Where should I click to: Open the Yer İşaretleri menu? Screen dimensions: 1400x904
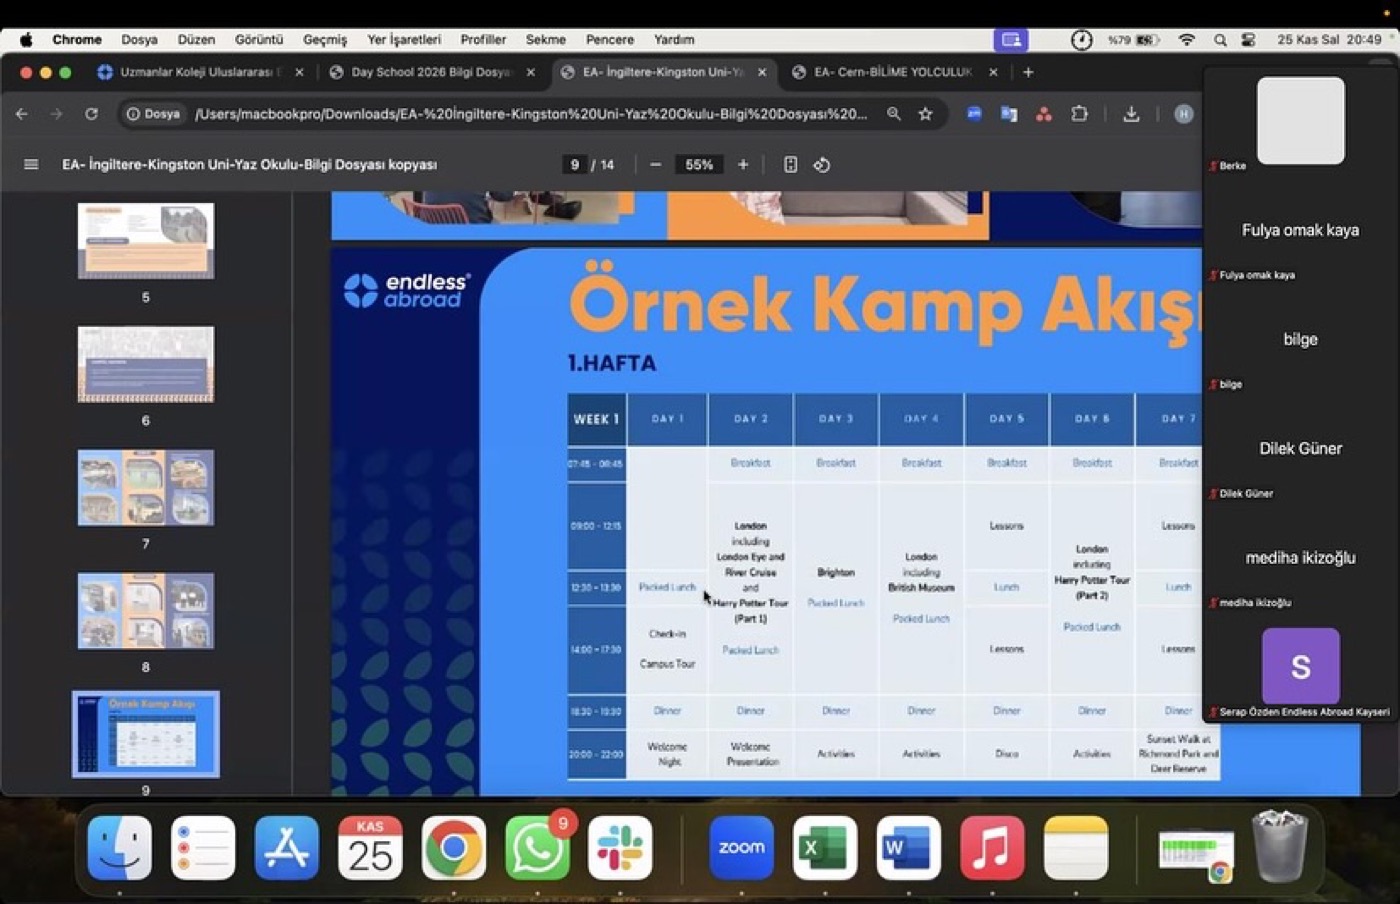404,40
